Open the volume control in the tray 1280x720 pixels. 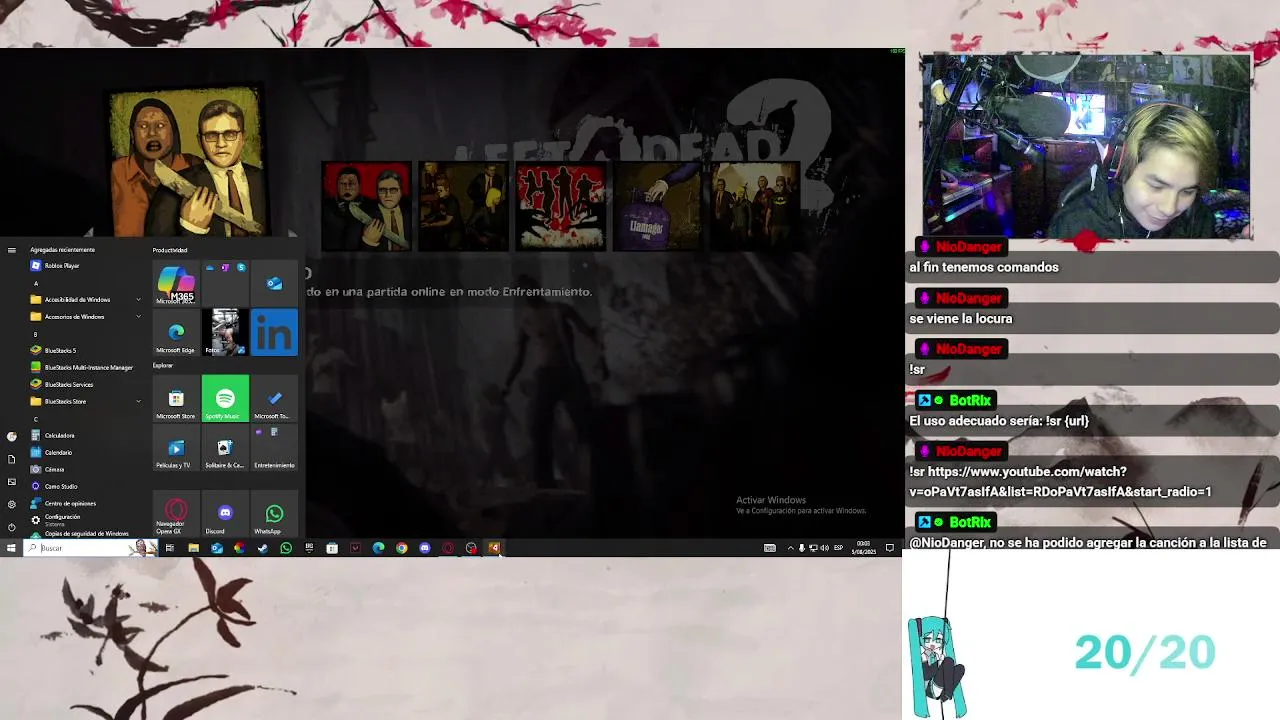(823, 548)
